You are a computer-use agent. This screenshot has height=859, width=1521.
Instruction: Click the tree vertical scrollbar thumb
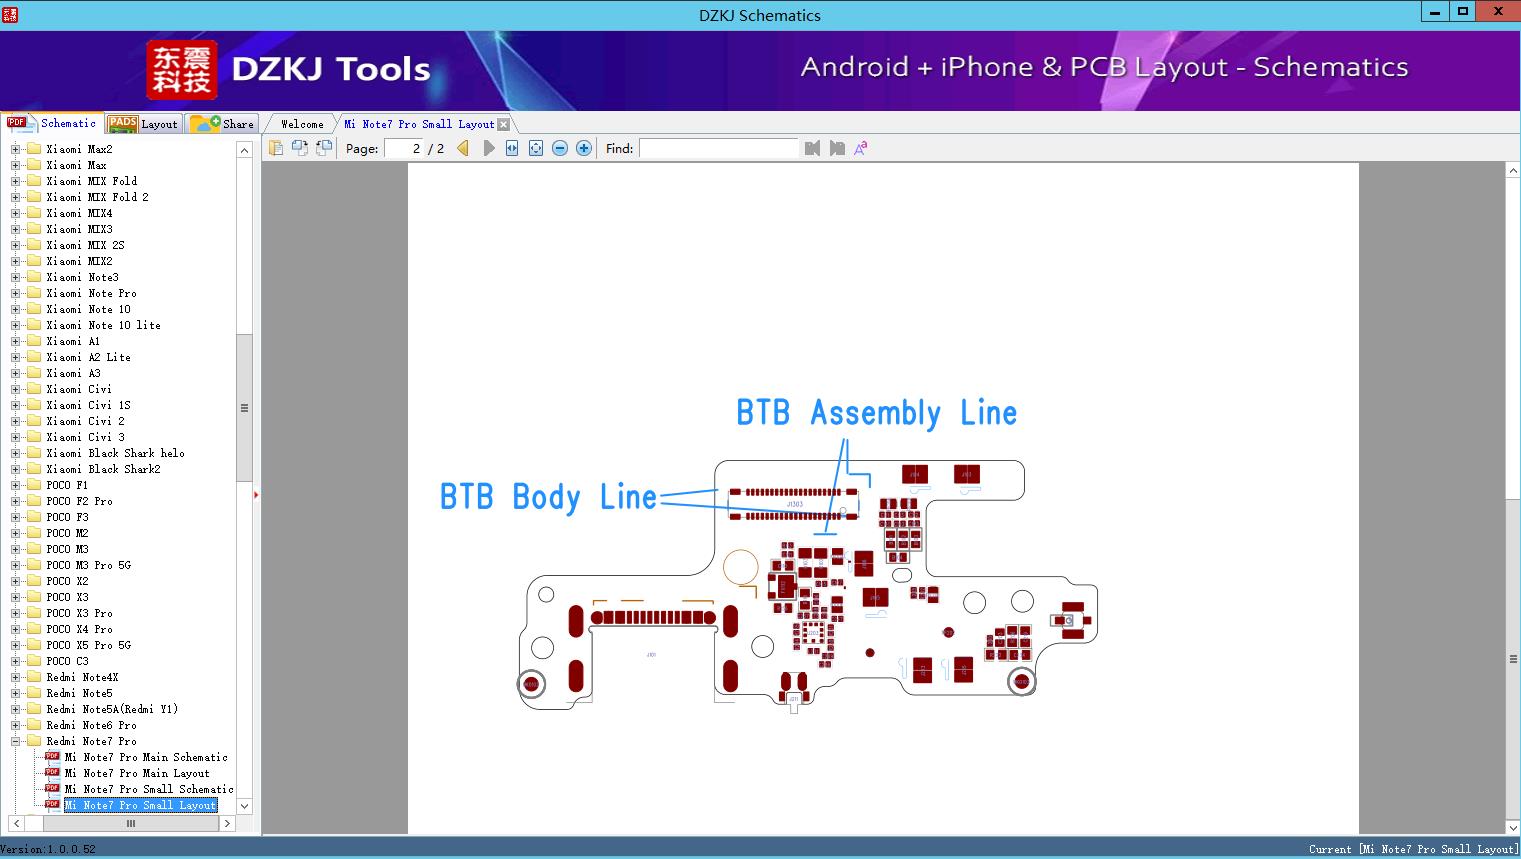click(244, 408)
